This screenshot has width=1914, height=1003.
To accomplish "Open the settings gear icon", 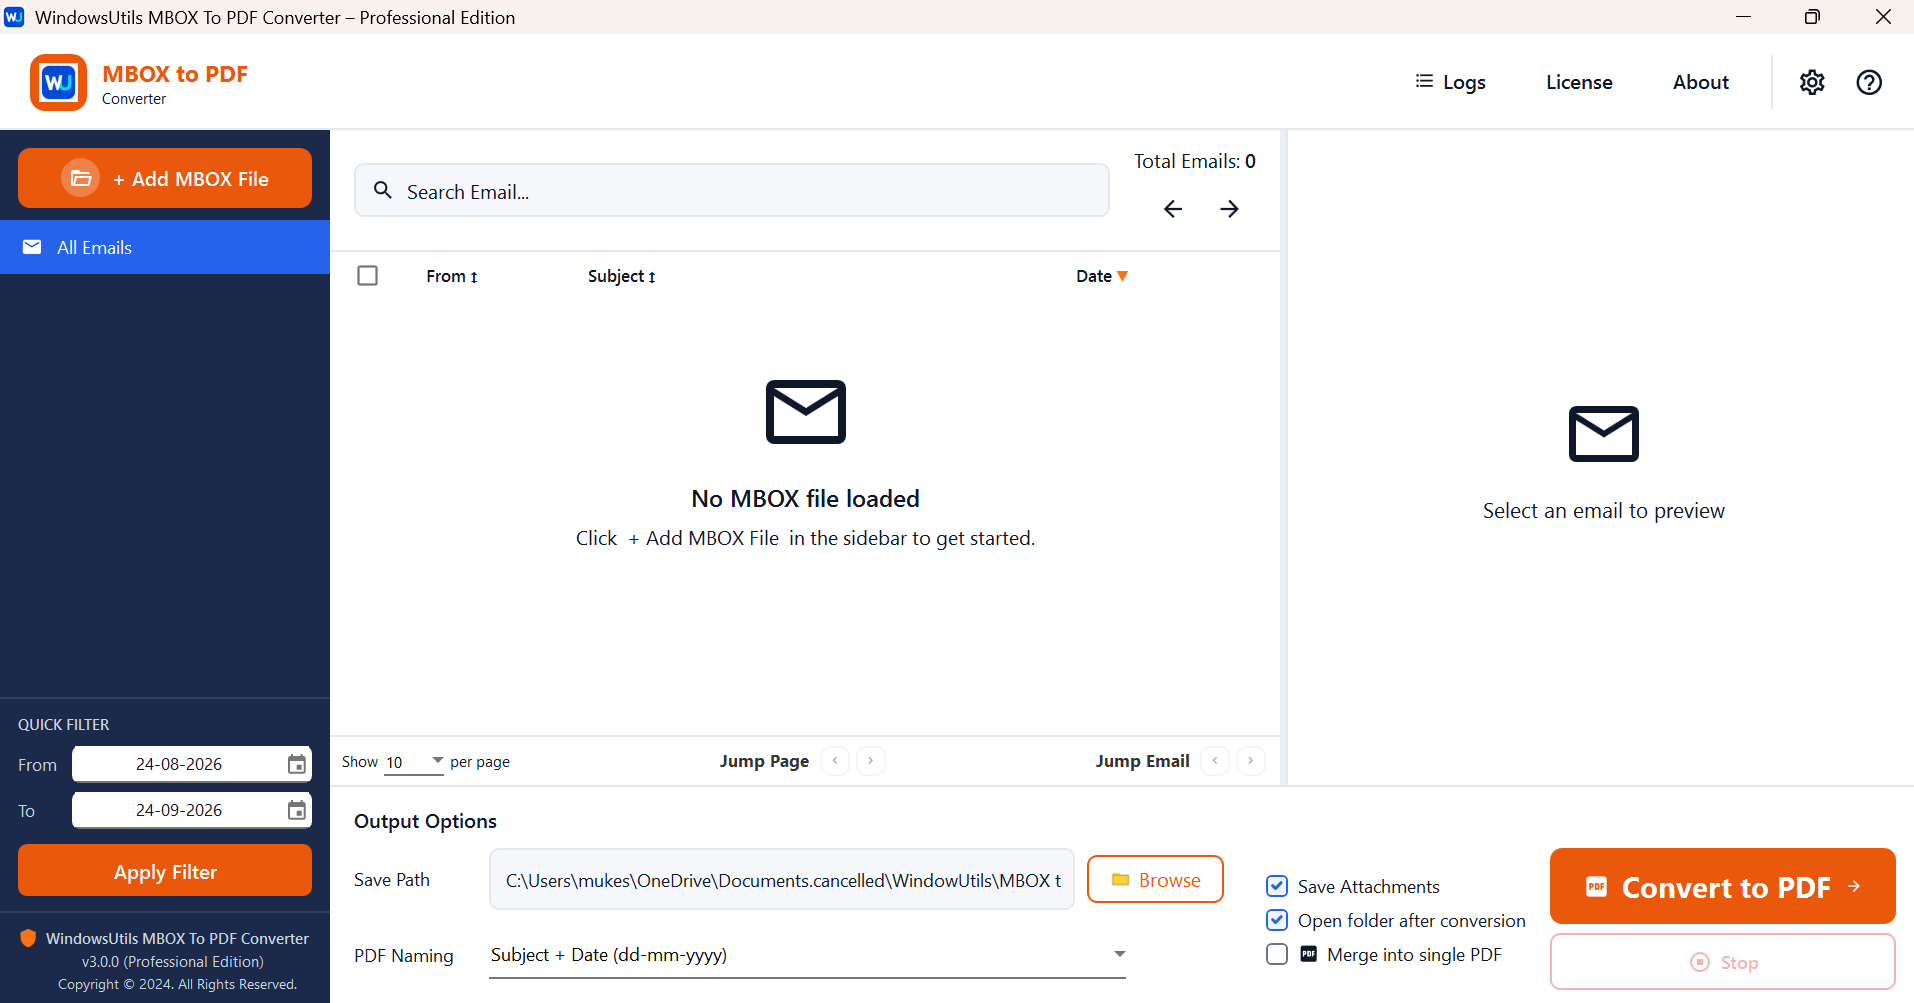I will point(1812,82).
